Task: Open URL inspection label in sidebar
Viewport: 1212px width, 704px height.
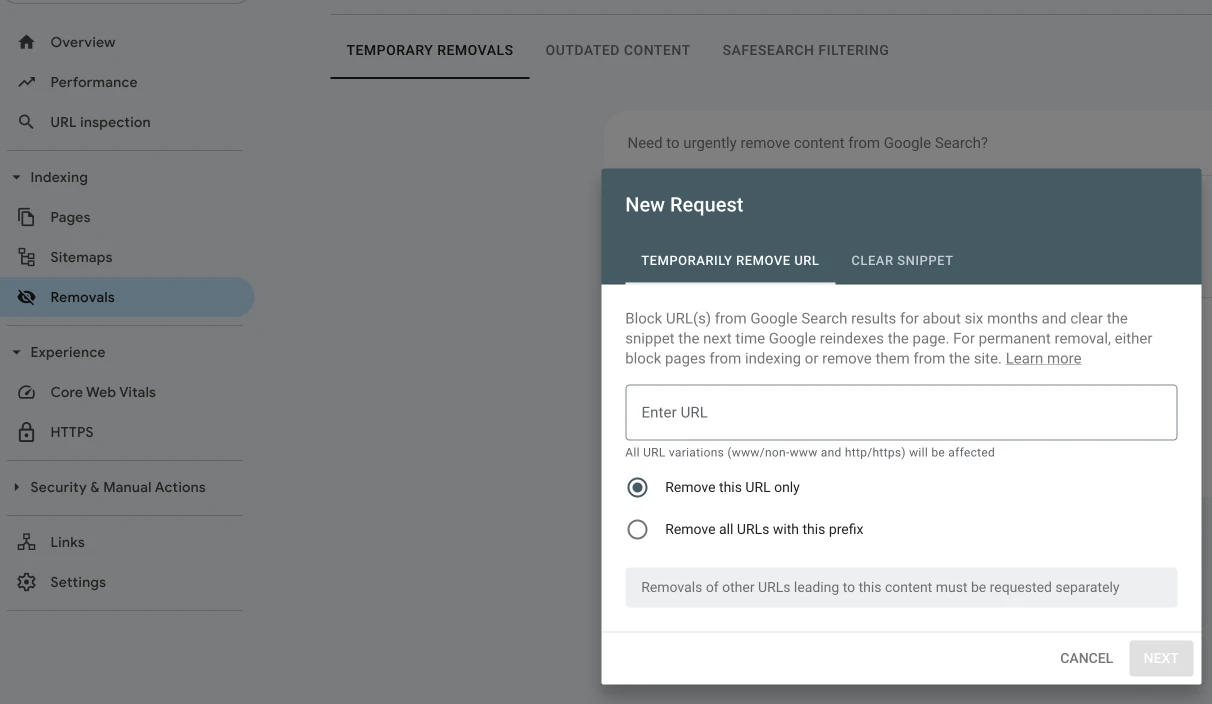Action: click(x=100, y=122)
